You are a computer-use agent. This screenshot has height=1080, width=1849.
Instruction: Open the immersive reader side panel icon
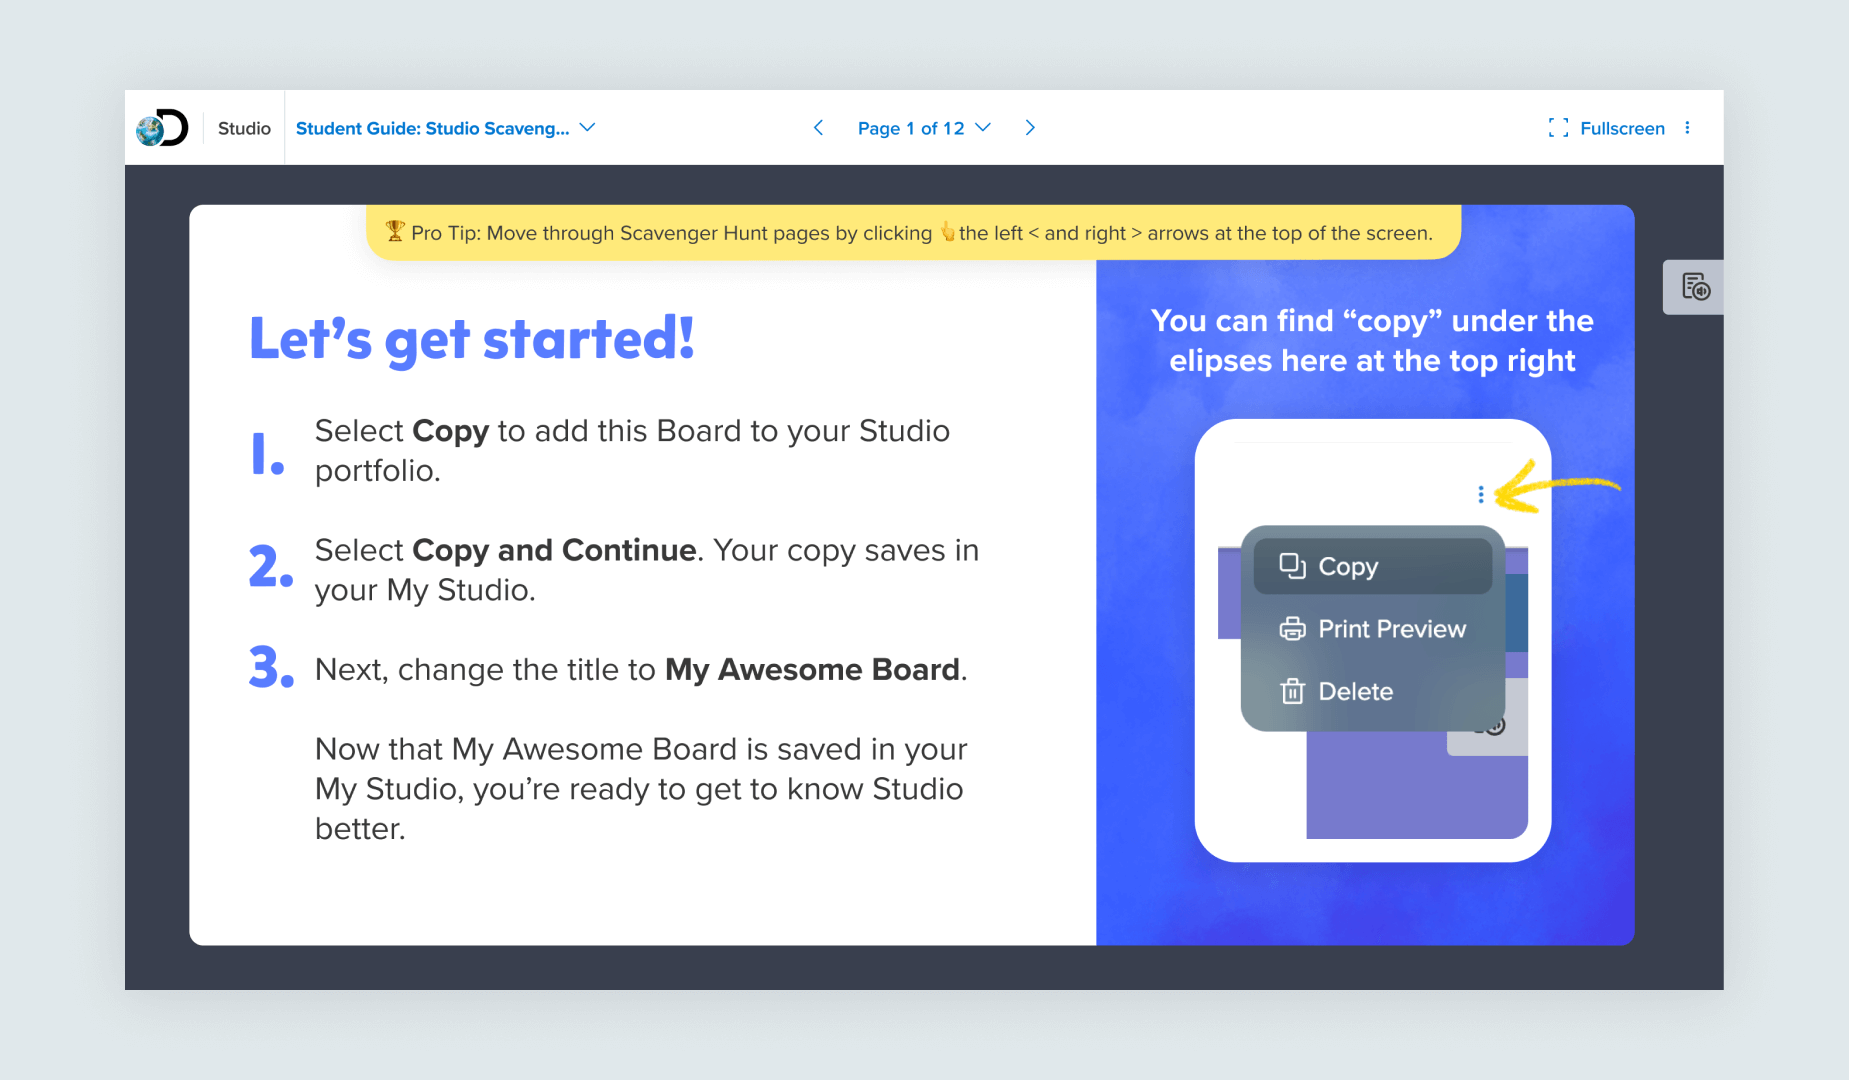coord(1695,287)
